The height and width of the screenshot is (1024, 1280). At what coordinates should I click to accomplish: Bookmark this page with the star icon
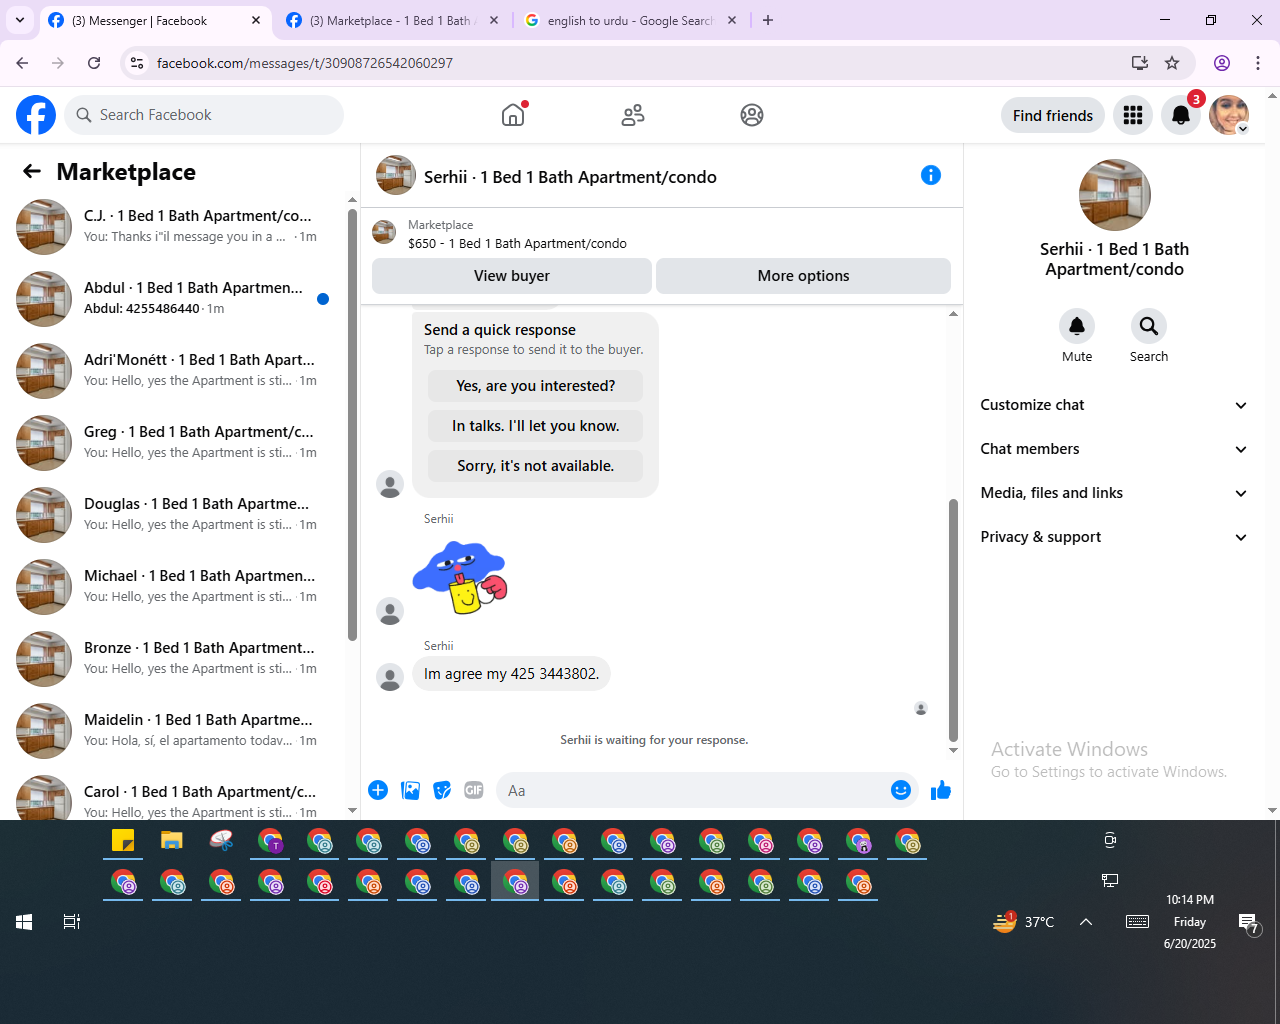(1172, 63)
